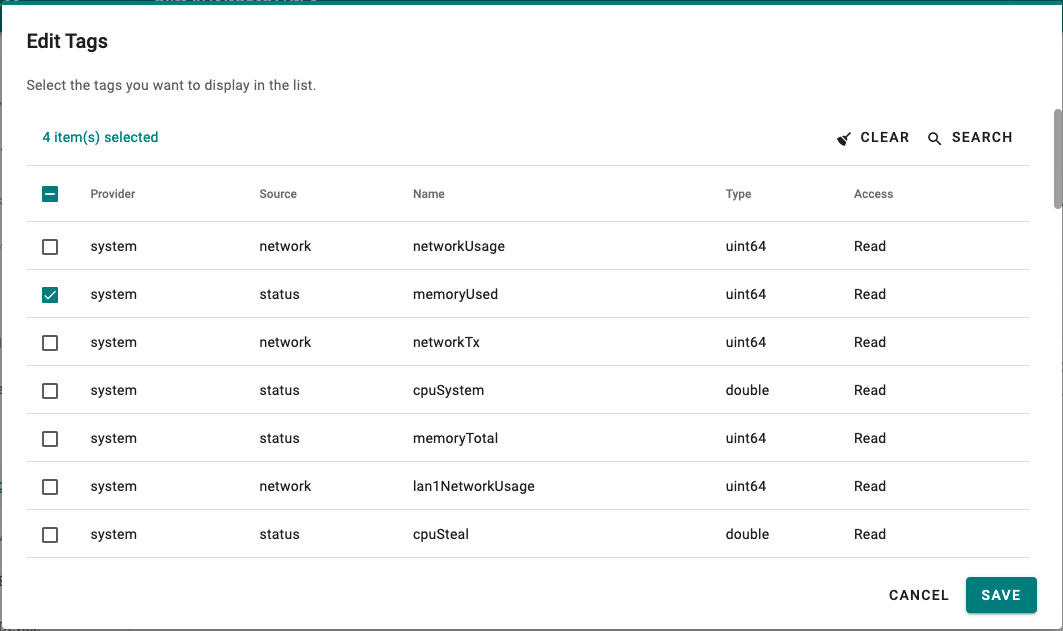Viewport: 1063px width, 631px height.
Task: Click the memoryUsed tag name
Action: point(456,294)
